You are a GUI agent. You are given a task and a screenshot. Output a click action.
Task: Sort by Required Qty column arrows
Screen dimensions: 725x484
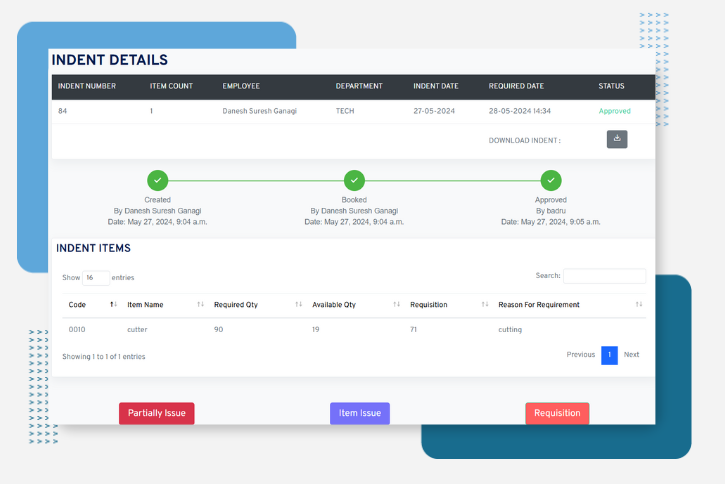click(299, 304)
